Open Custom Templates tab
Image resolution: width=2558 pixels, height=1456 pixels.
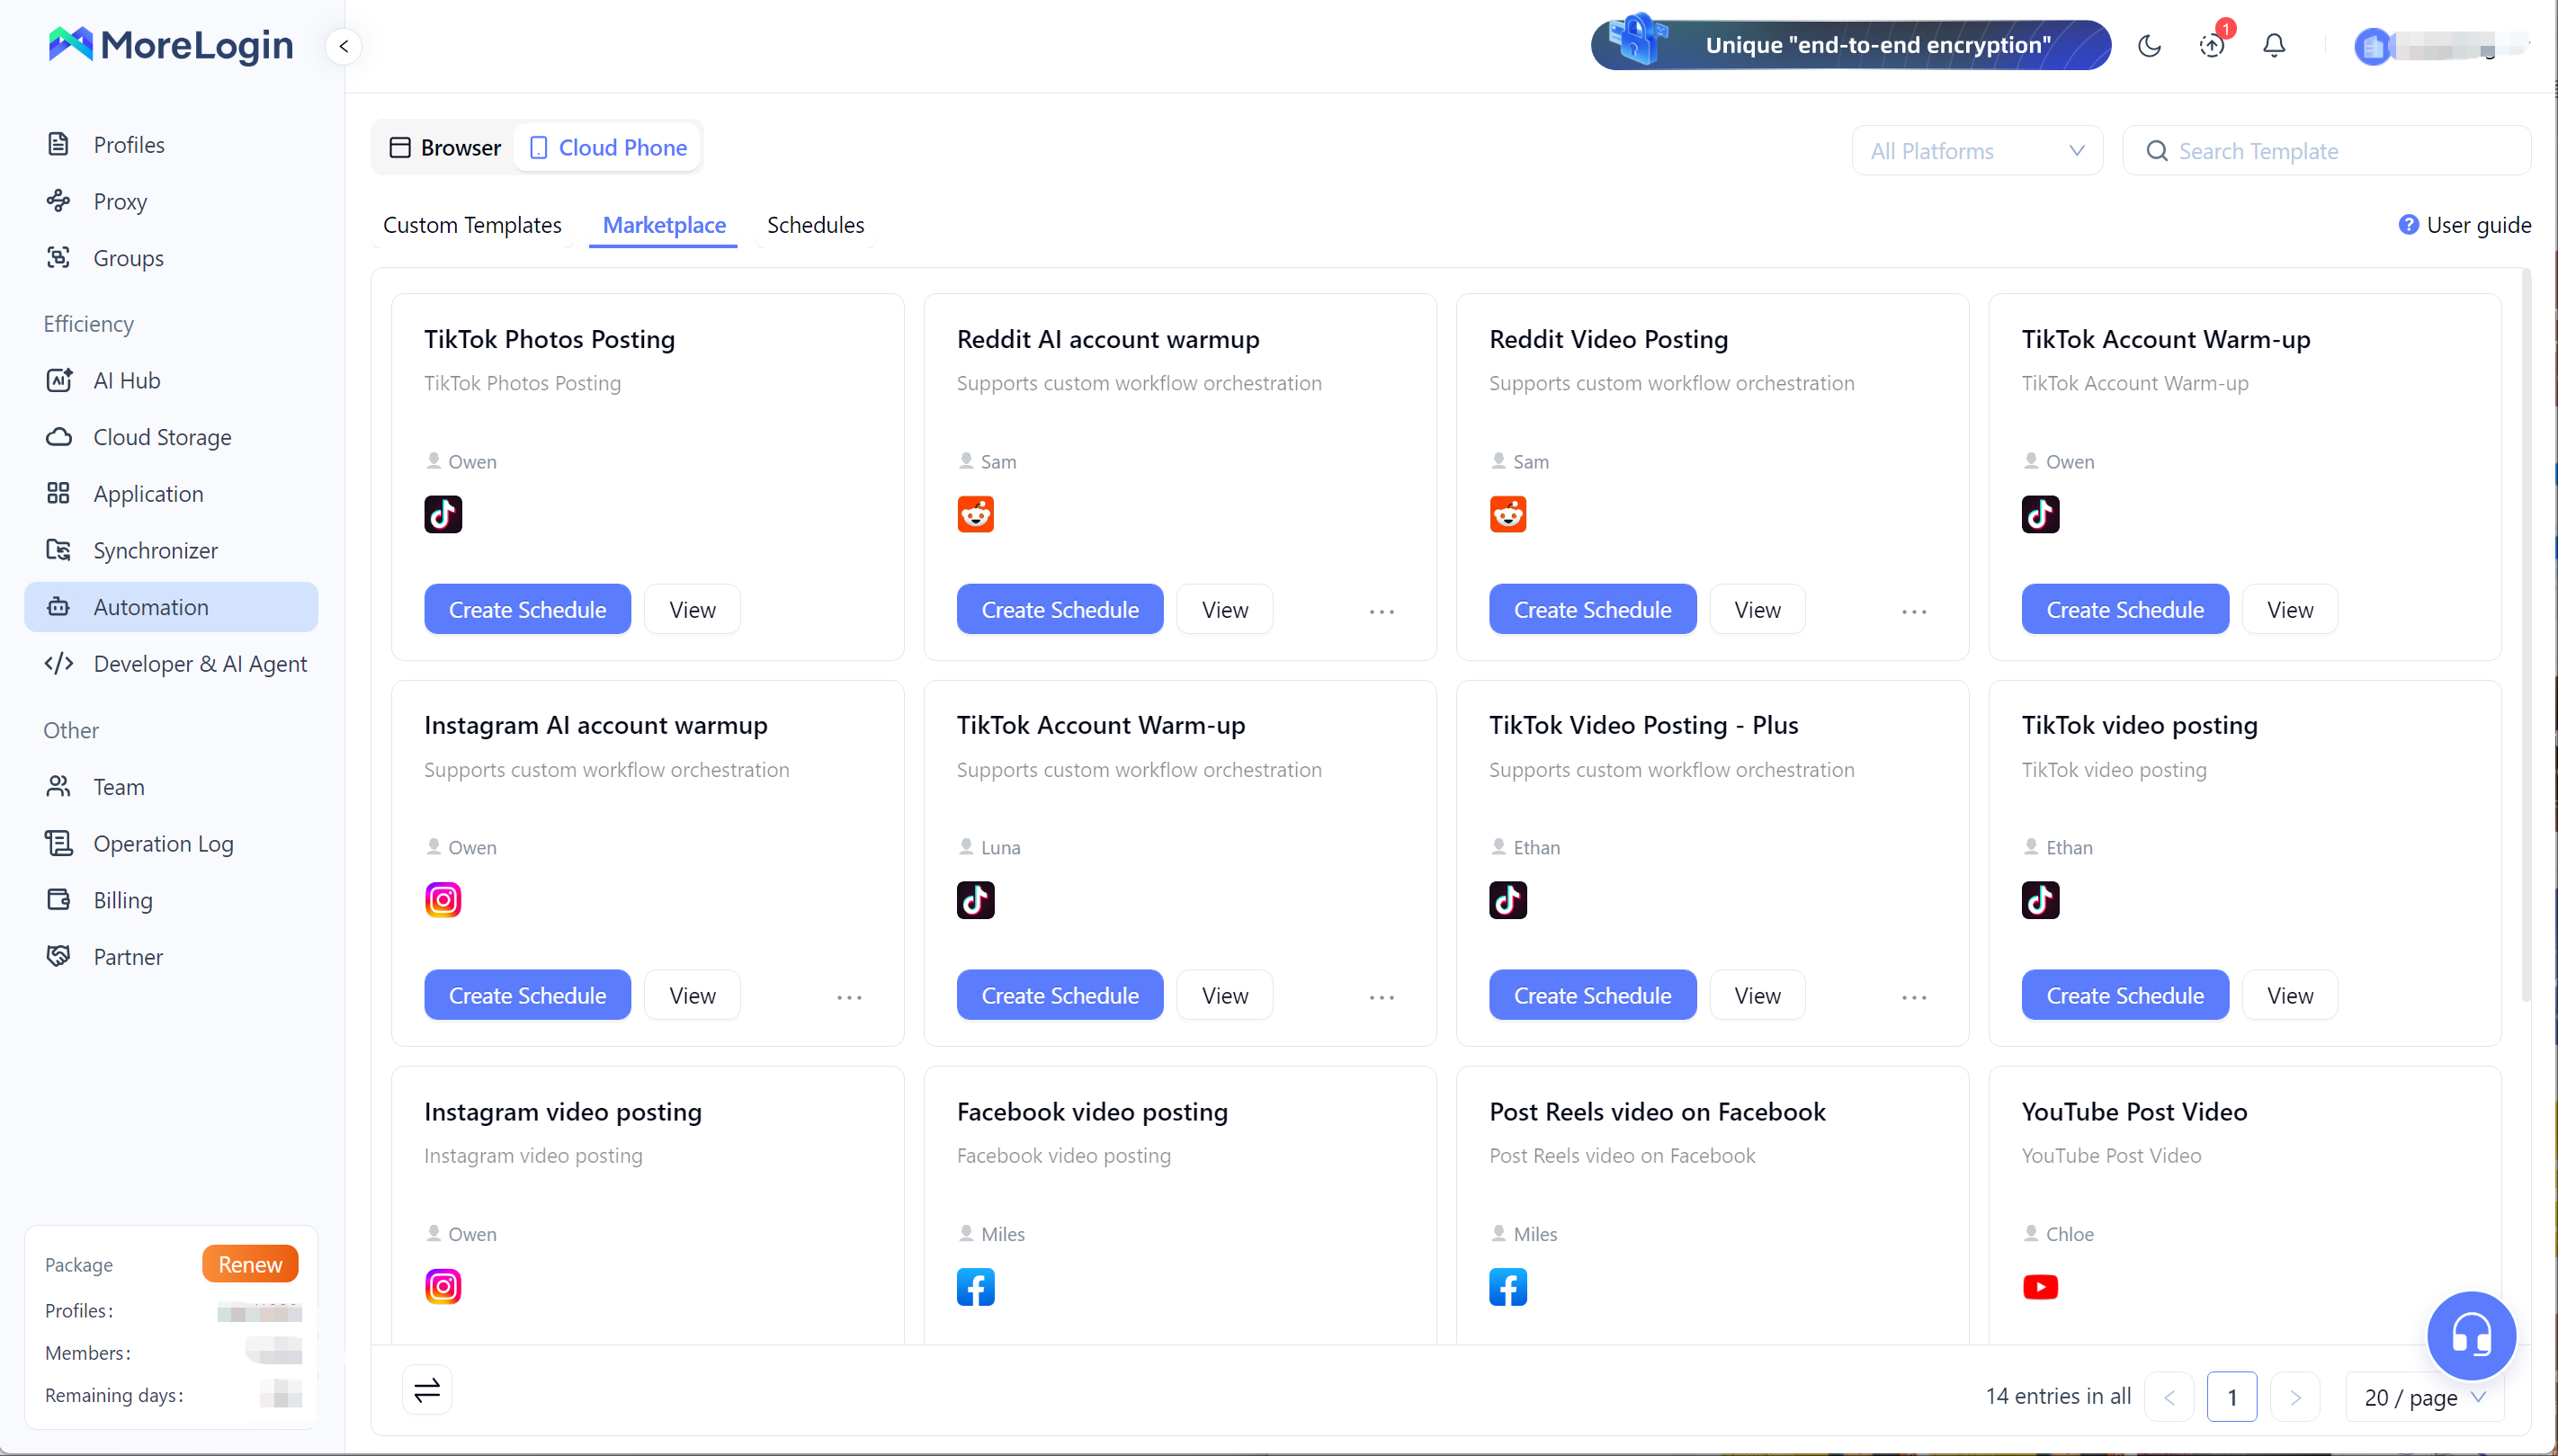pos(472,225)
